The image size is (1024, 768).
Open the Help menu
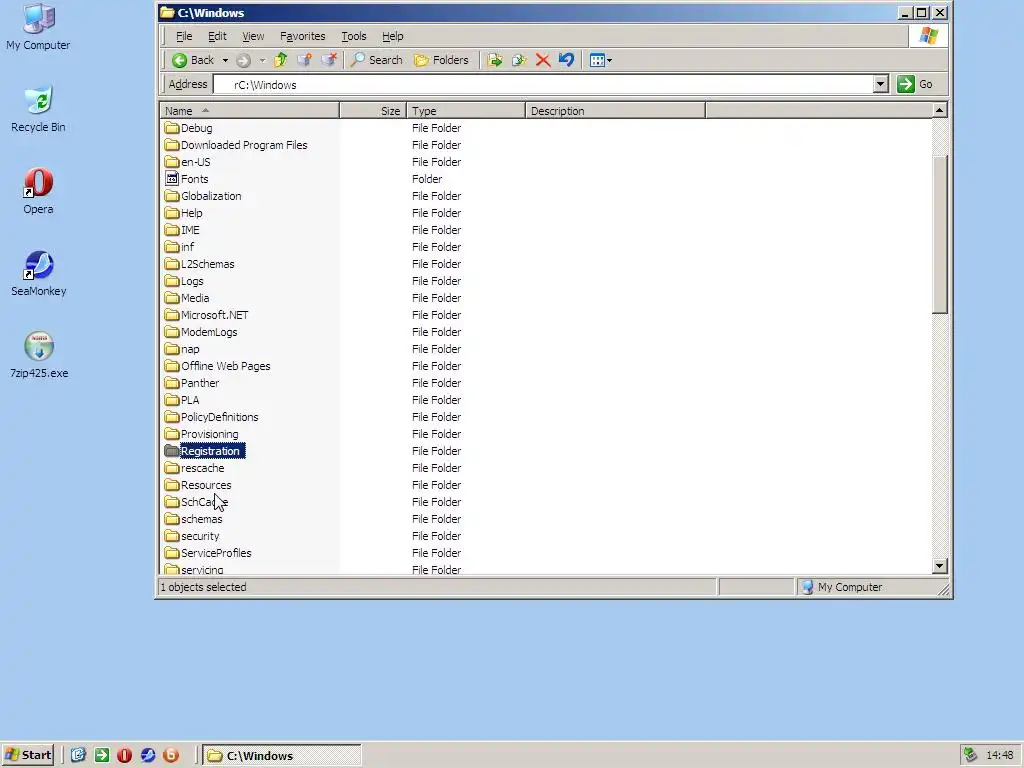coord(392,37)
